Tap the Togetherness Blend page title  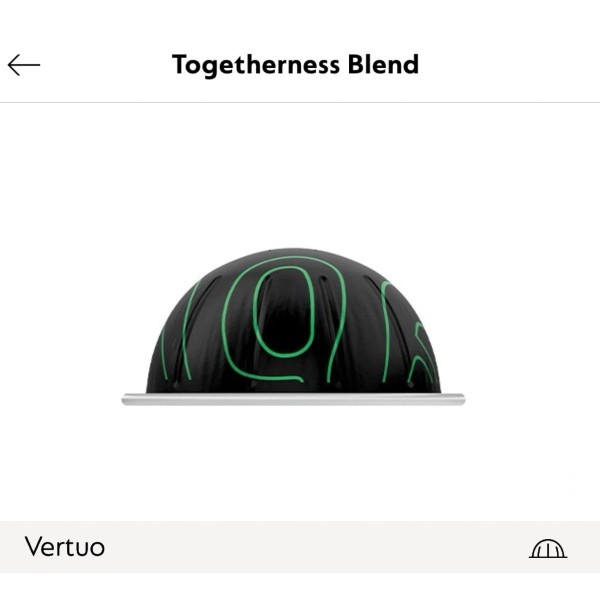(x=295, y=65)
